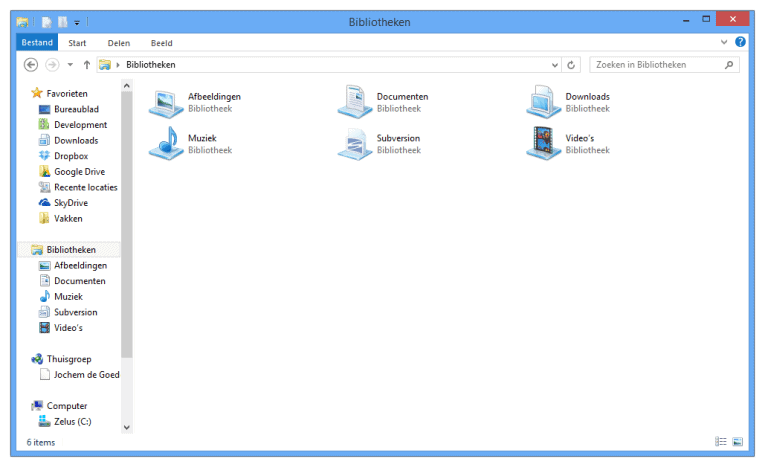Open the Downloads library icon in main pane

544,102
